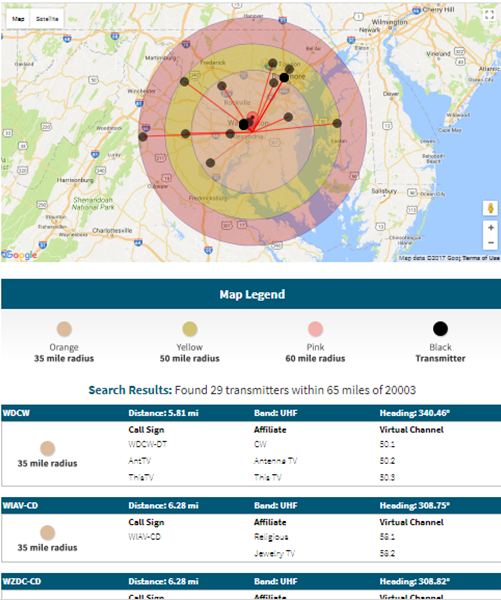This screenshot has width=501, height=600.
Task: Click the Search Results summary text
Action: click(x=252, y=390)
